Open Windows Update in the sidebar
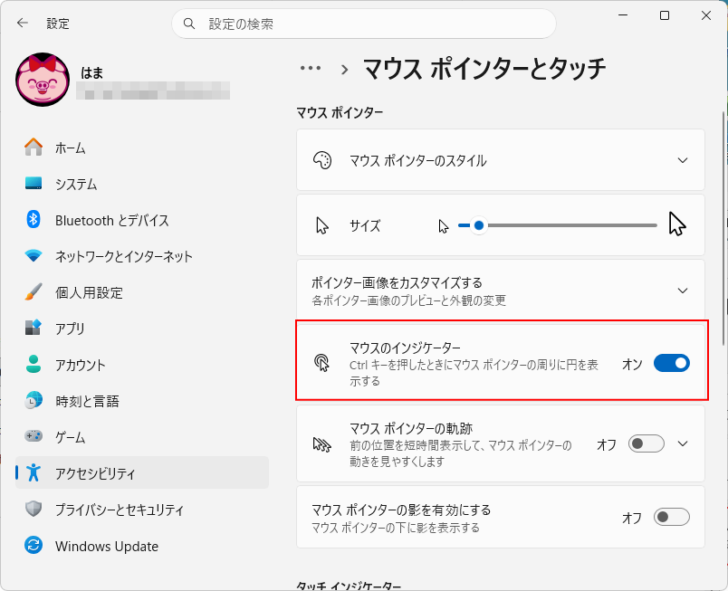 pyautogui.click(x=142, y=546)
